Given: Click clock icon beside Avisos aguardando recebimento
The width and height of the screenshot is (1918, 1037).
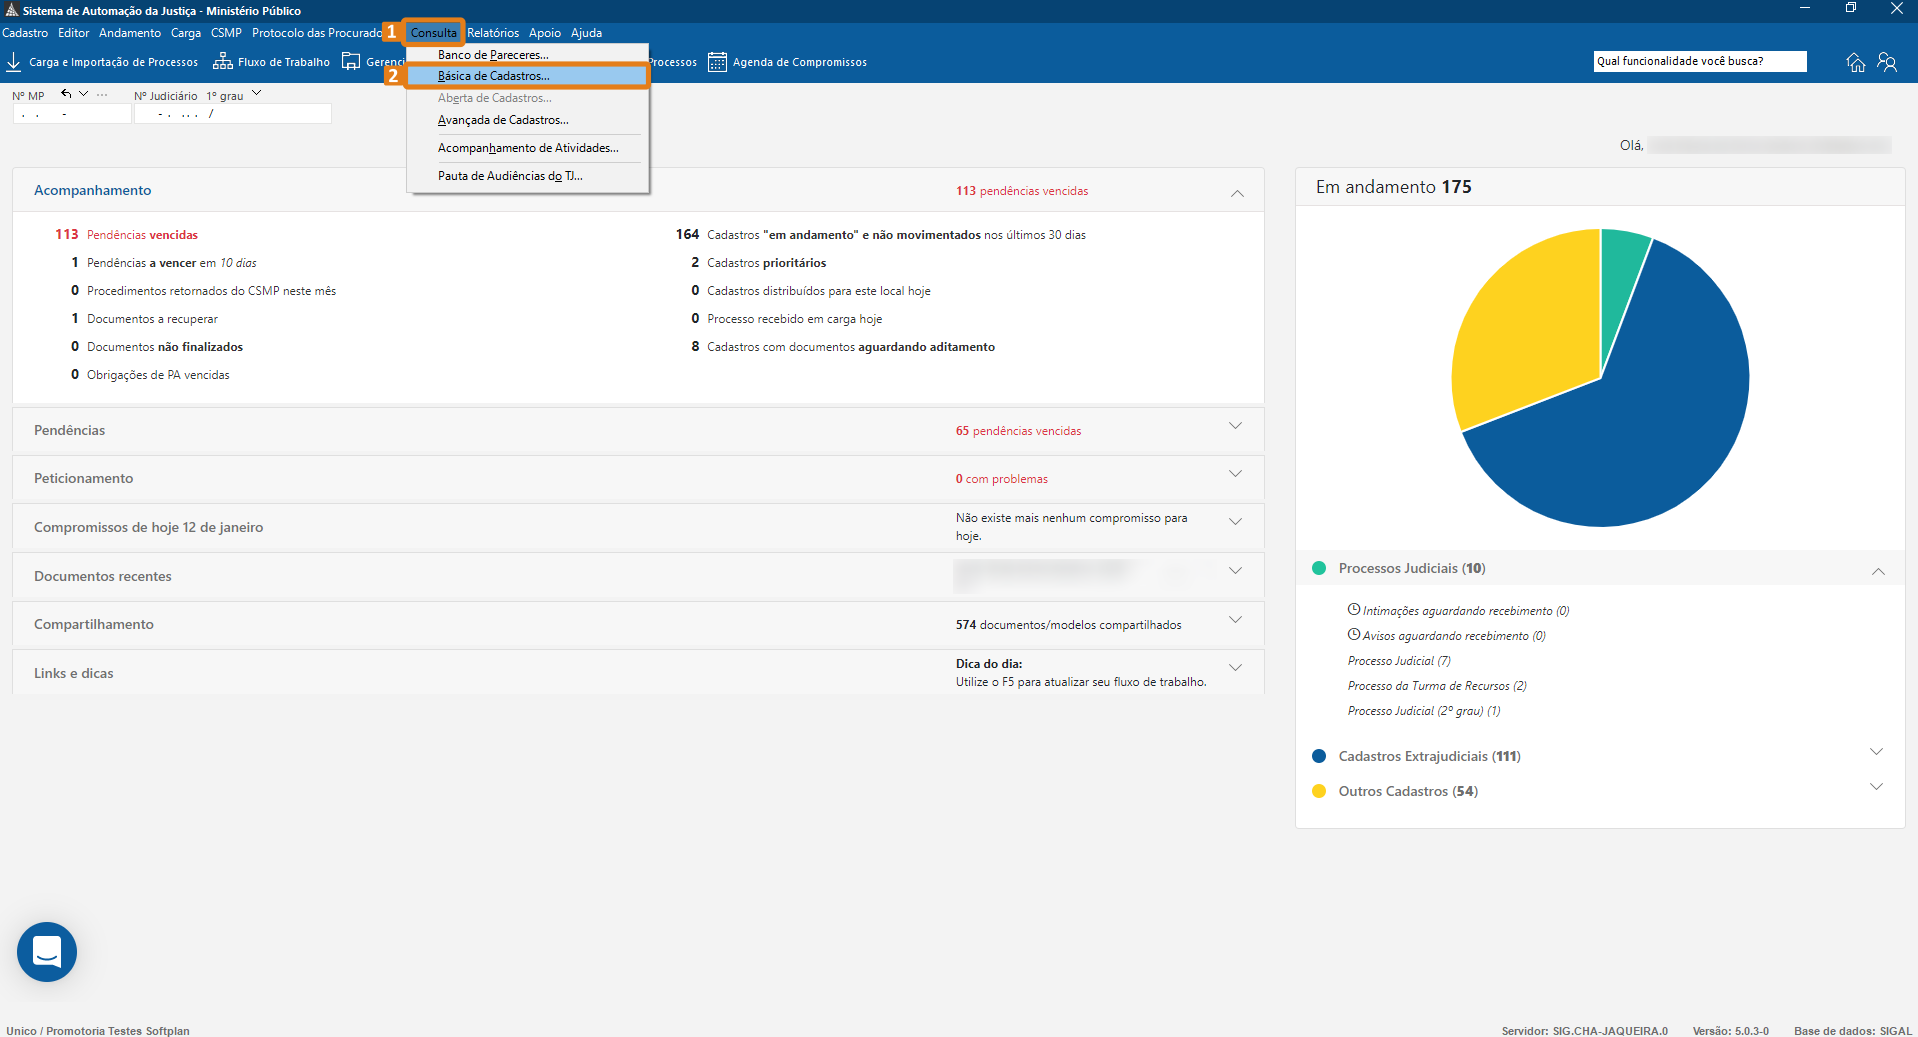Looking at the screenshot, I should 1354,634.
